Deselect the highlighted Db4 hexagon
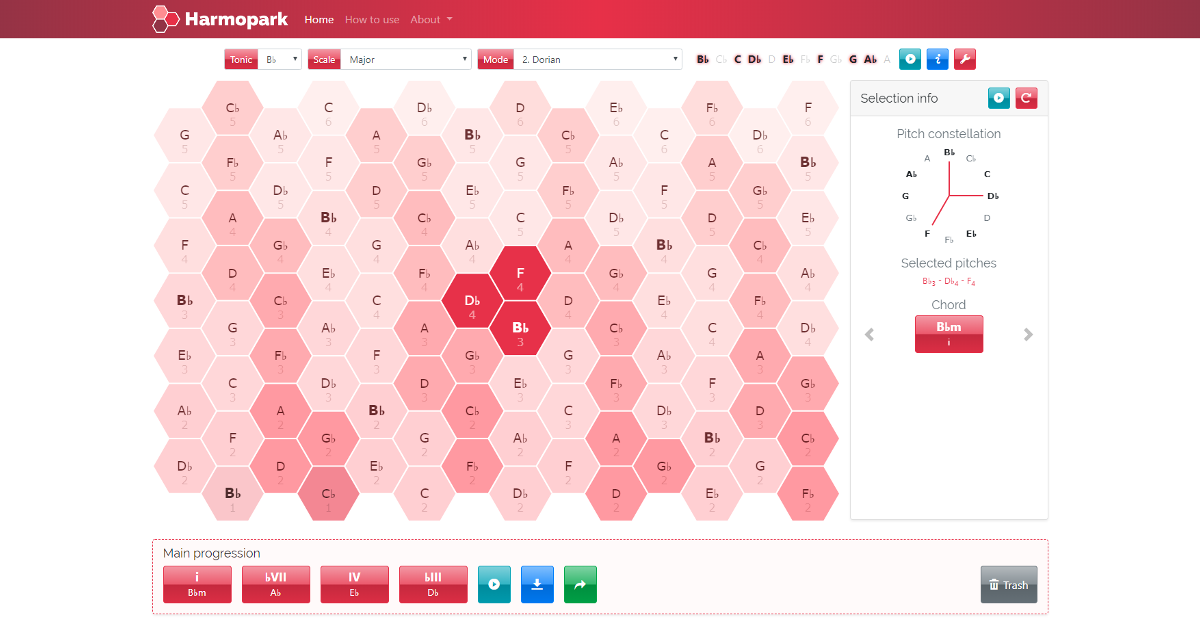The height and width of the screenshot is (630, 1200). [x=472, y=301]
